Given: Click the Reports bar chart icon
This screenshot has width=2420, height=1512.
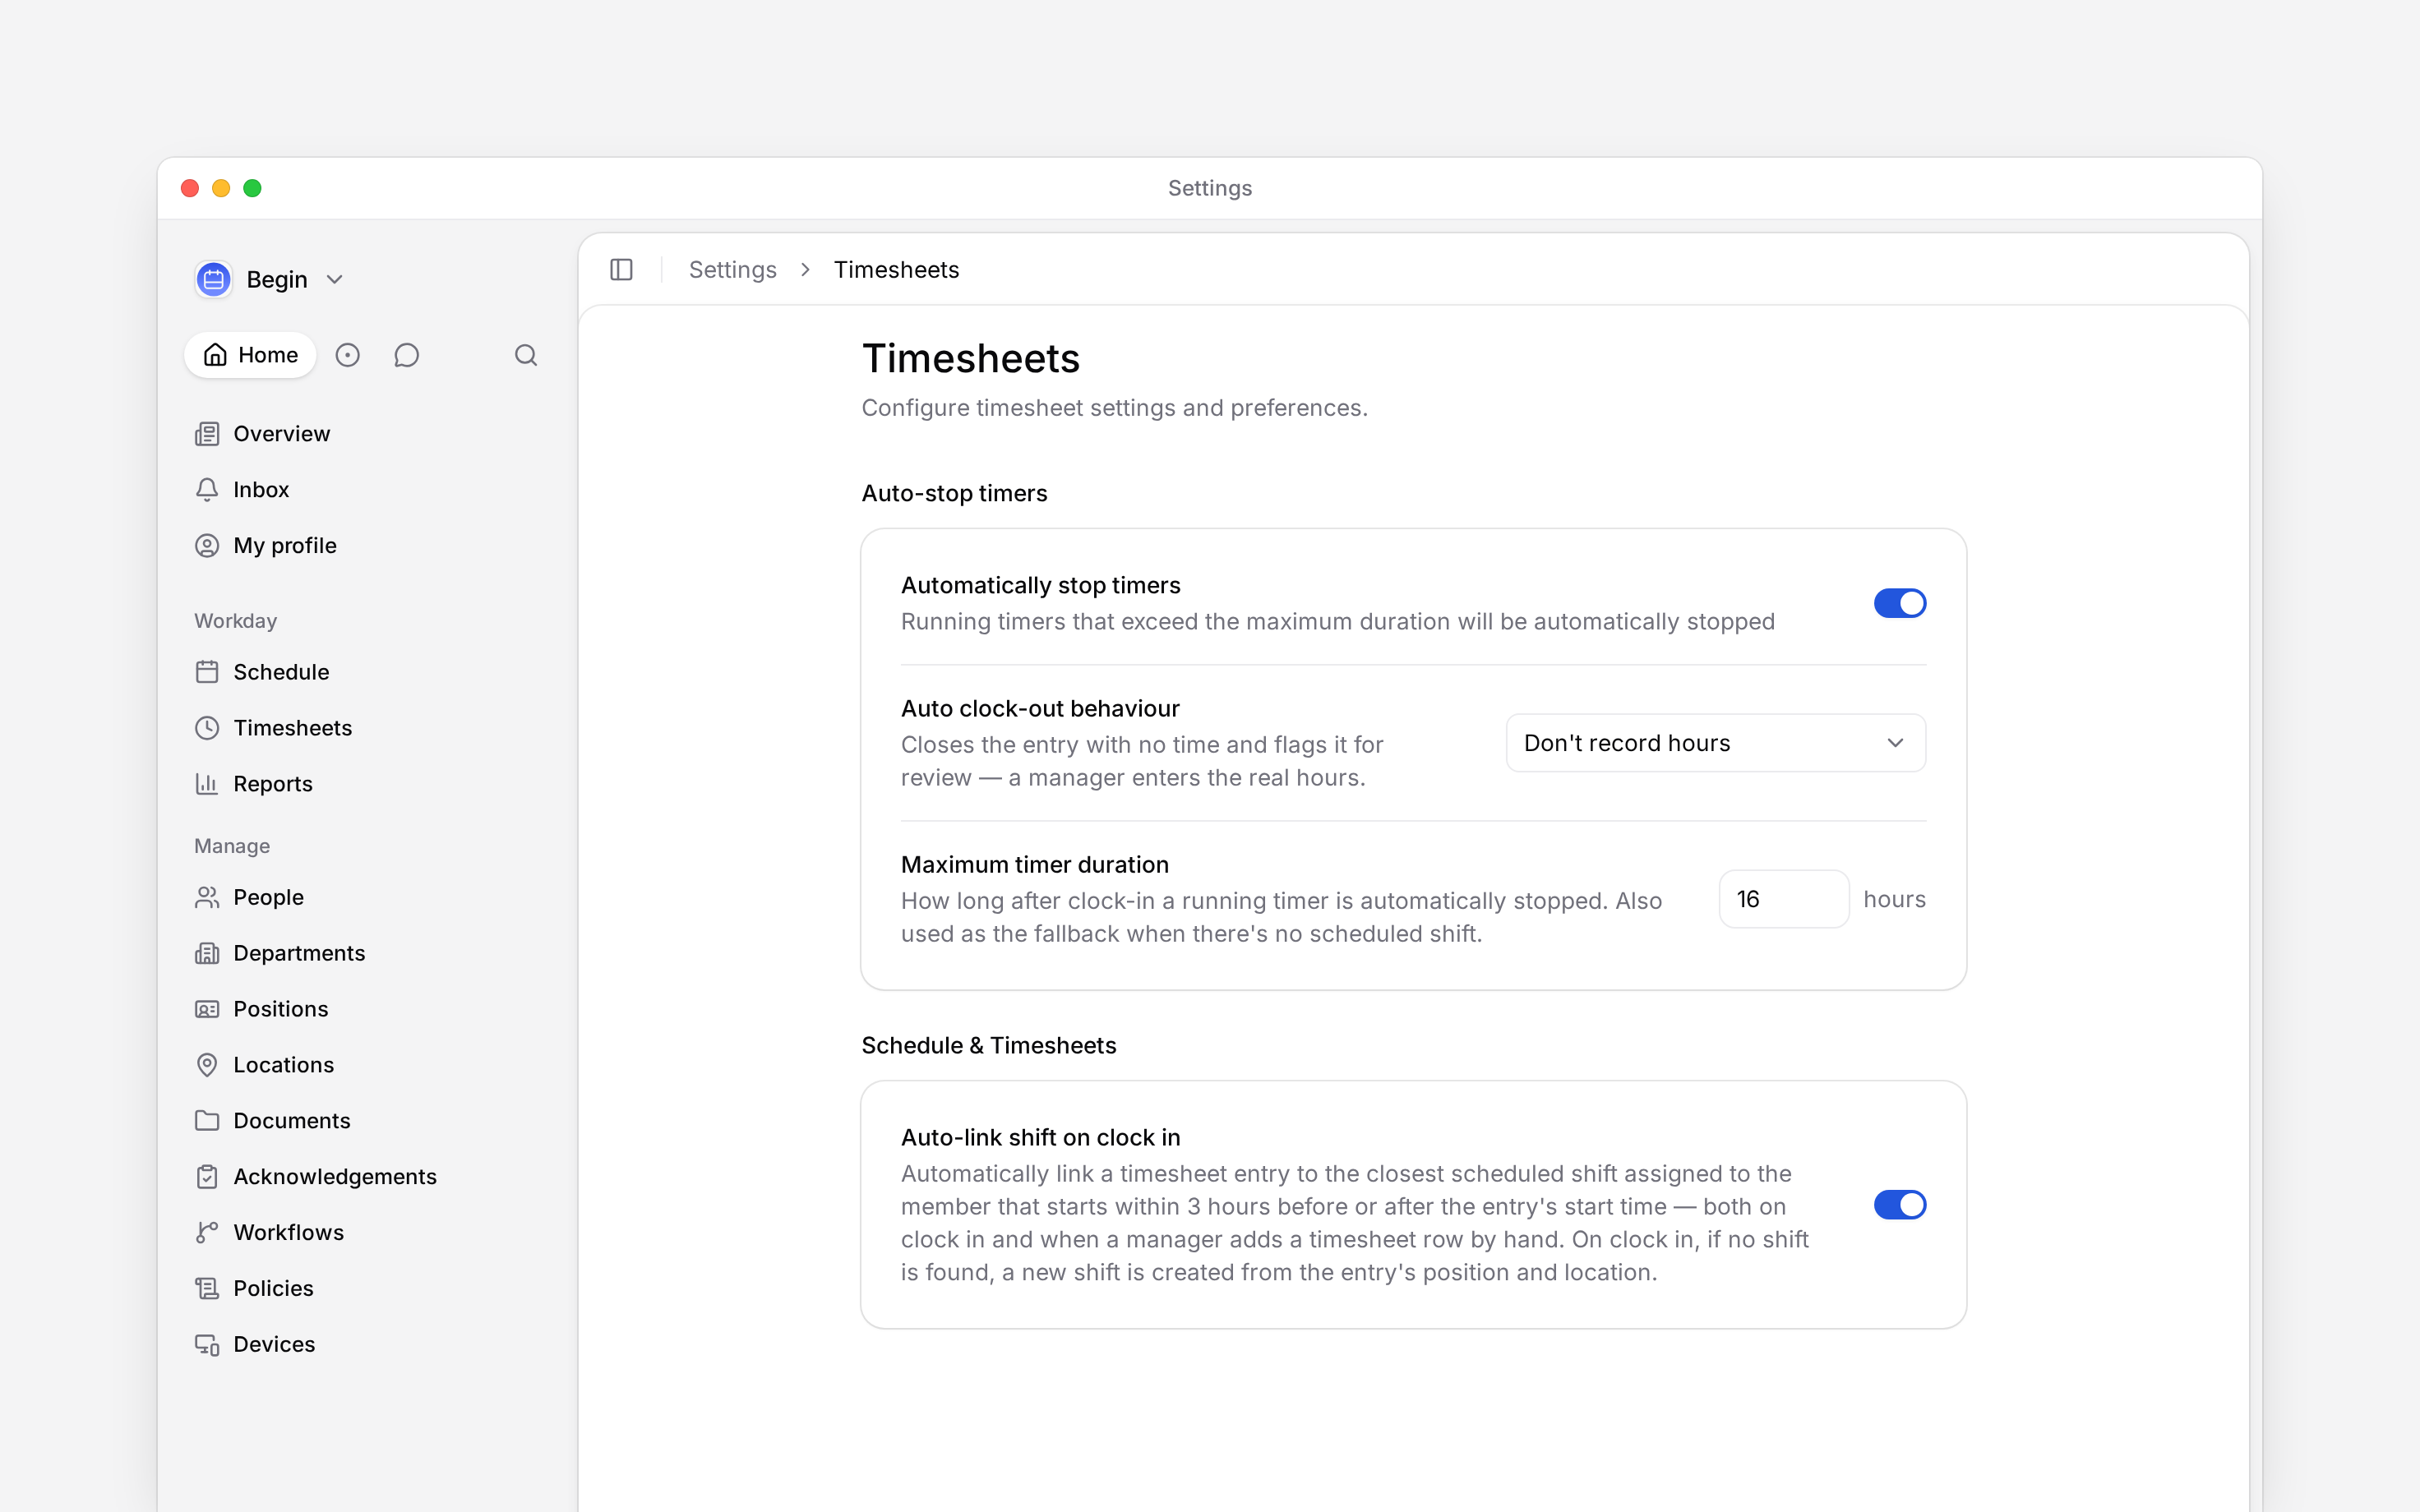Looking at the screenshot, I should click(207, 784).
